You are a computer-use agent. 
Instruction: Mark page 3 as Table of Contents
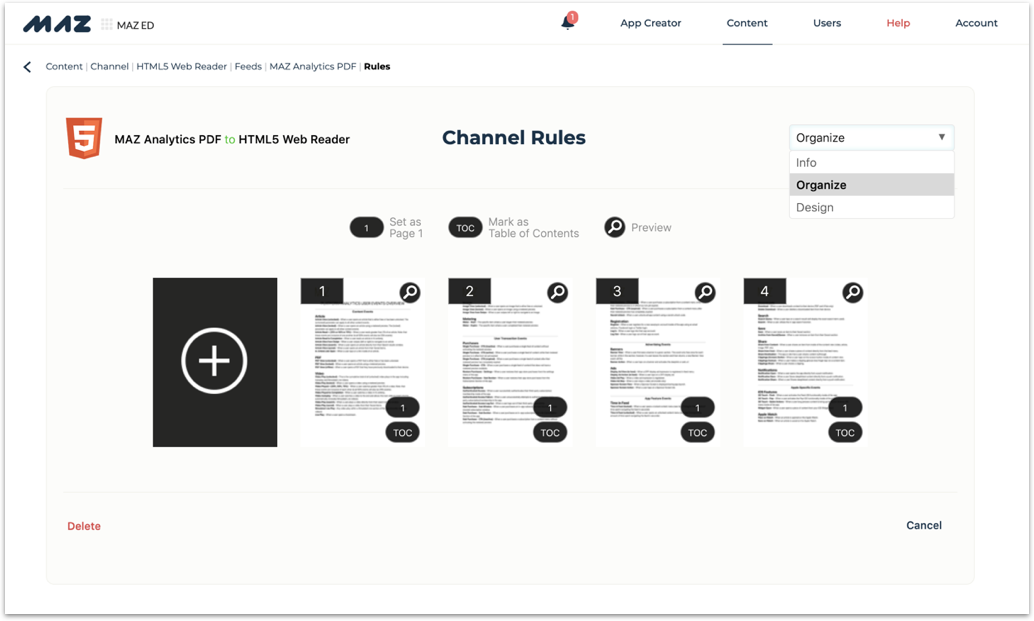point(698,433)
